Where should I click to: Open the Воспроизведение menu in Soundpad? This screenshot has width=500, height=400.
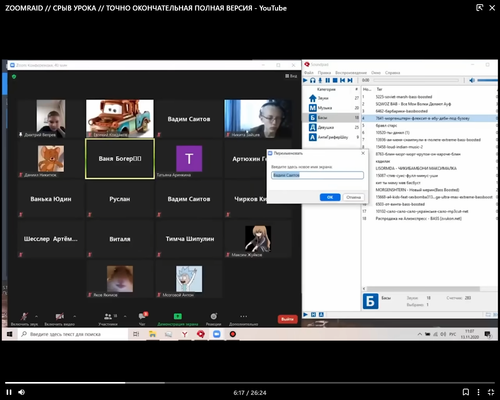351,72
